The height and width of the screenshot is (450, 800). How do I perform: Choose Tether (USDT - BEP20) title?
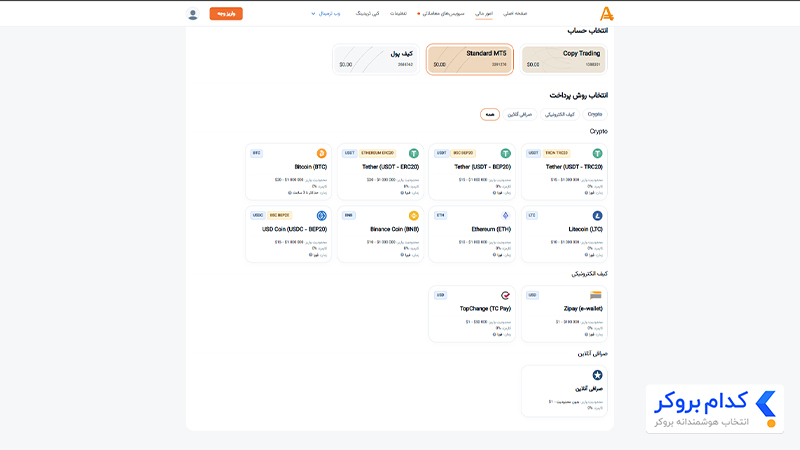click(x=482, y=167)
